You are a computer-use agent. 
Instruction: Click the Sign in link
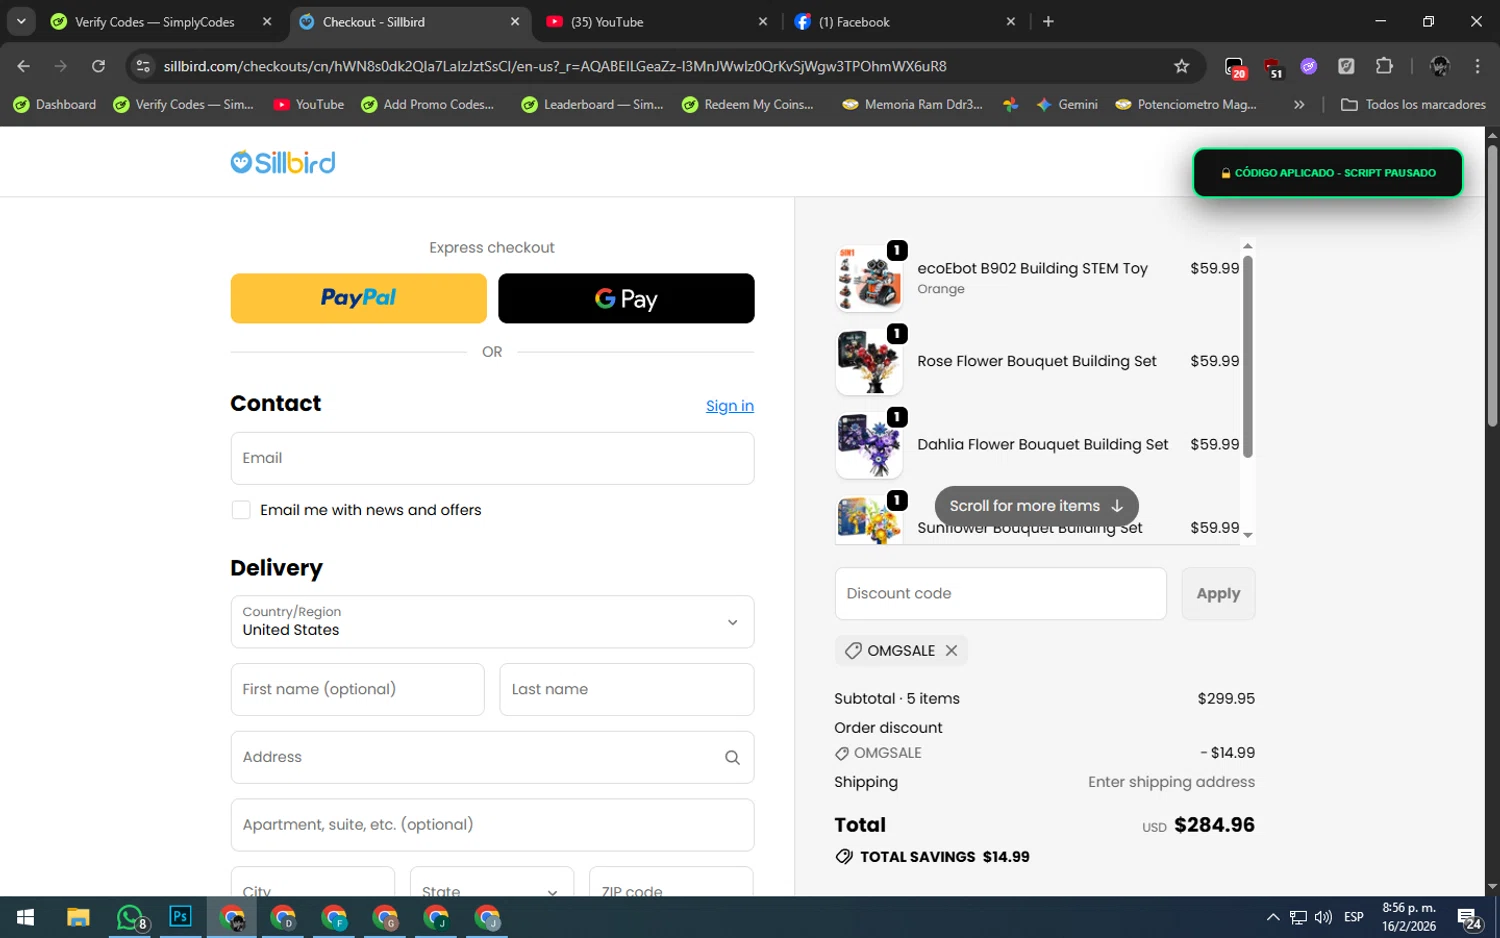(730, 406)
